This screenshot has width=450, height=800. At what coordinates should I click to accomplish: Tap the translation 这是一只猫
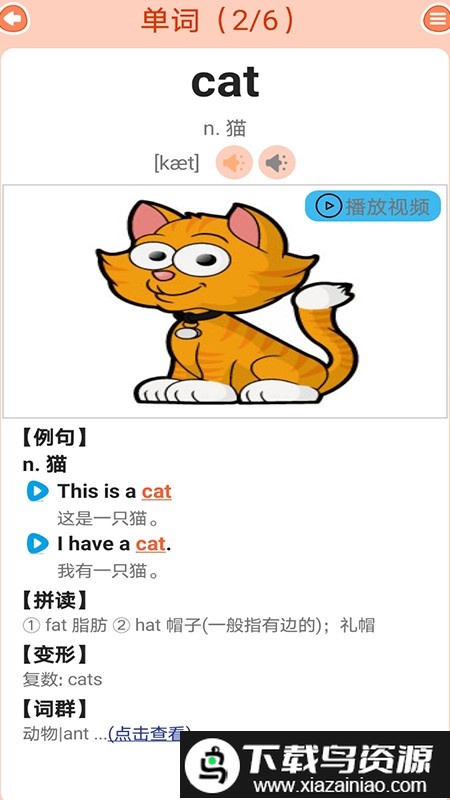click(109, 519)
